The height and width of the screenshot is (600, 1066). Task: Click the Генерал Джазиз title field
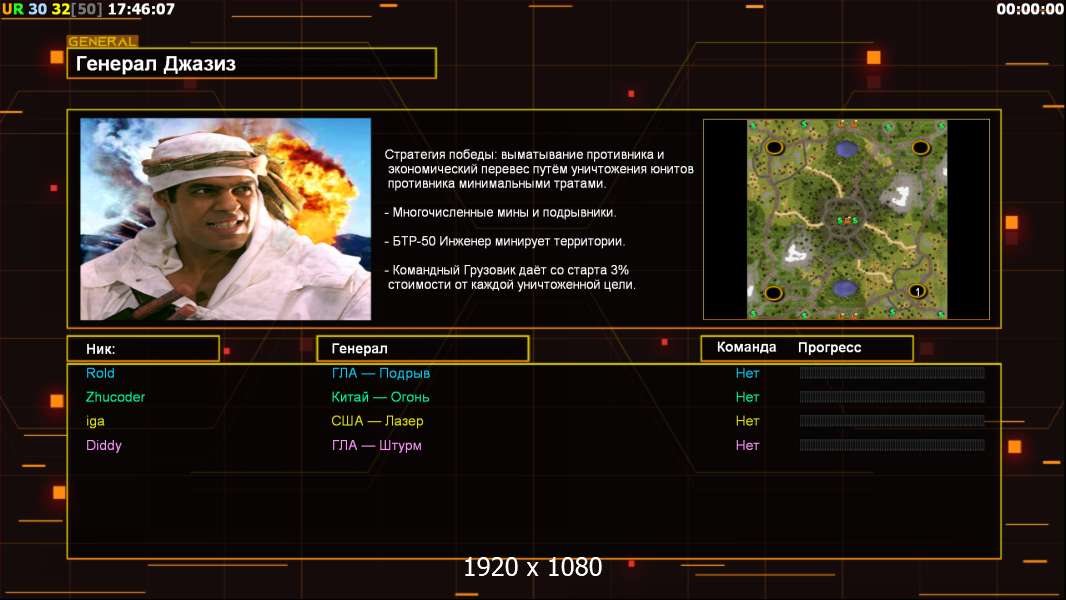click(251, 64)
